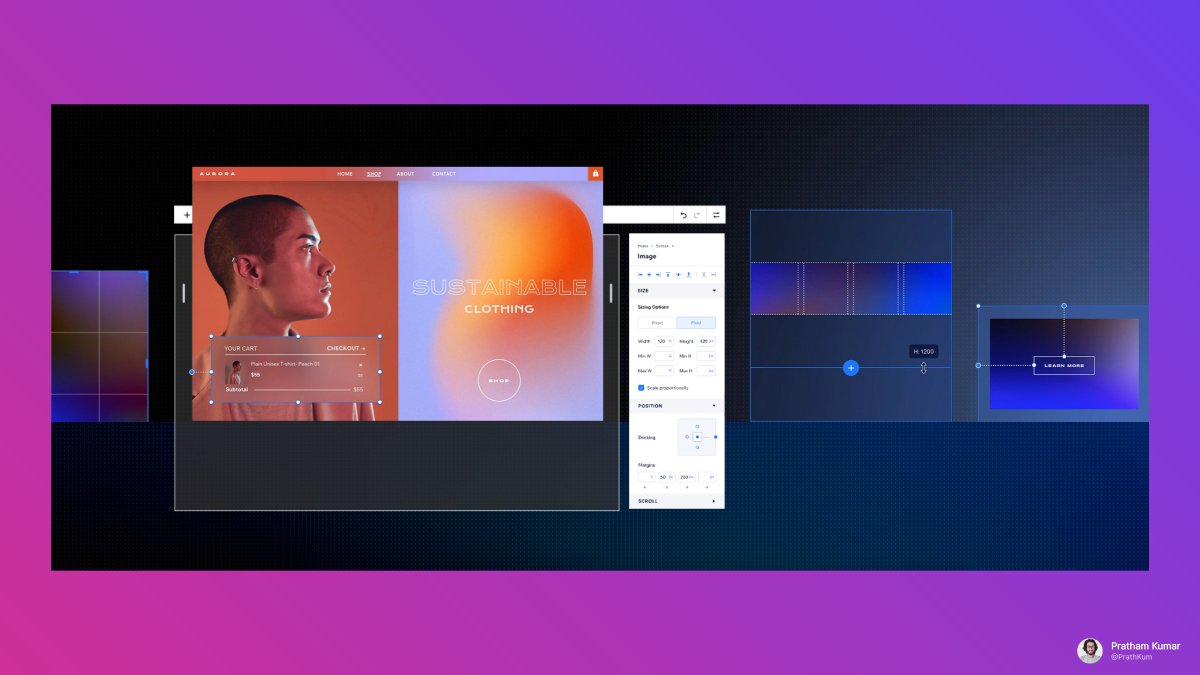Select the right docking point
This screenshot has height=675, width=1200.
point(715,437)
